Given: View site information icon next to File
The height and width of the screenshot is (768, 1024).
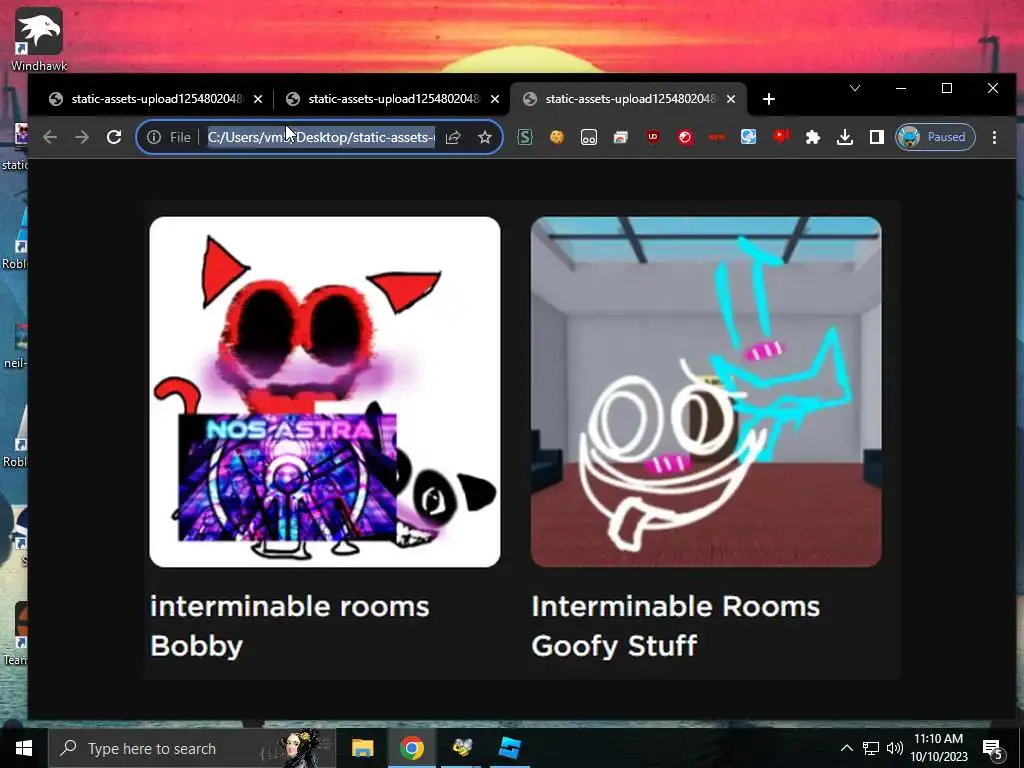Looking at the screenshot, I should click(x=154, y=137).
